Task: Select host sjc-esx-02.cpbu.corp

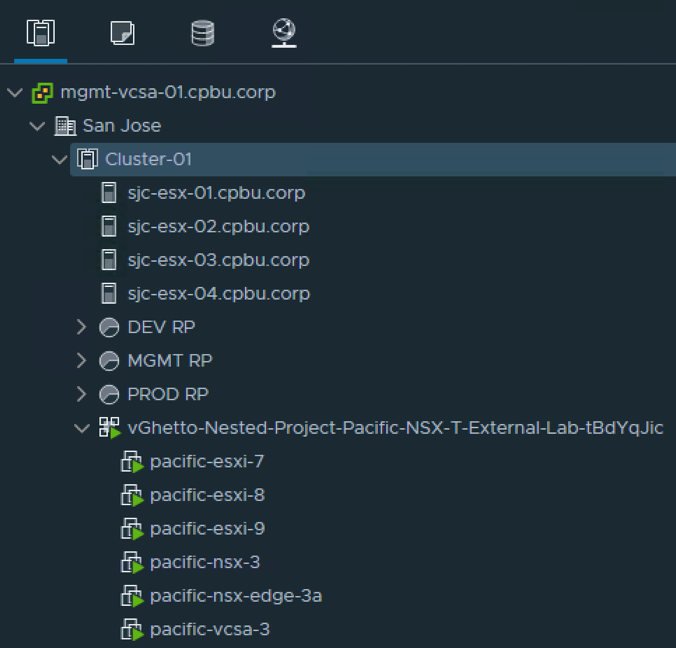Action: [x=219, y=227]
